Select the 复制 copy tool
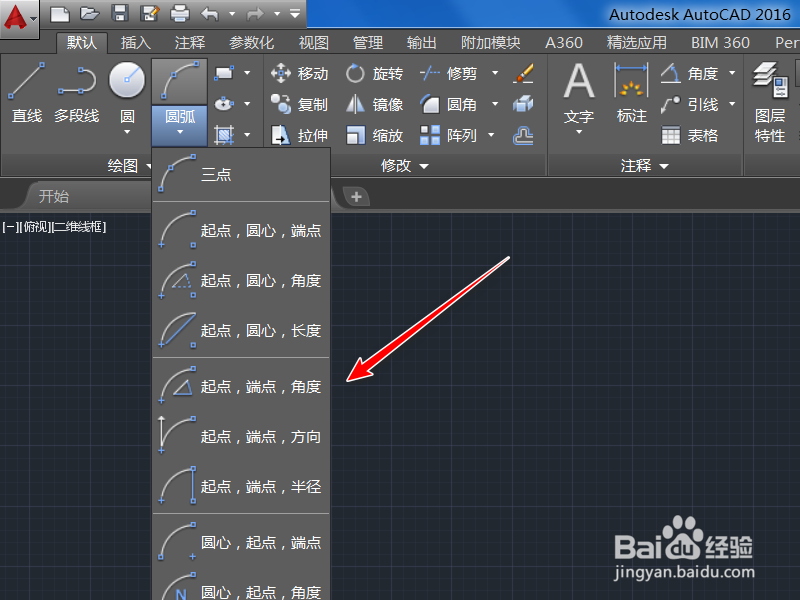 coord(299,105)
